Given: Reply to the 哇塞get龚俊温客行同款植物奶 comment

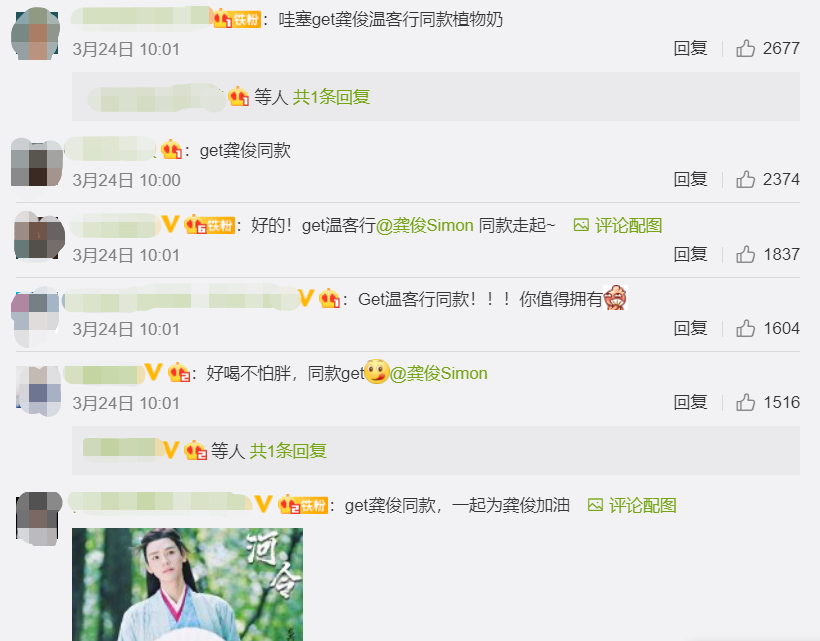Looking at the screenshot, I should click(690, 49).
